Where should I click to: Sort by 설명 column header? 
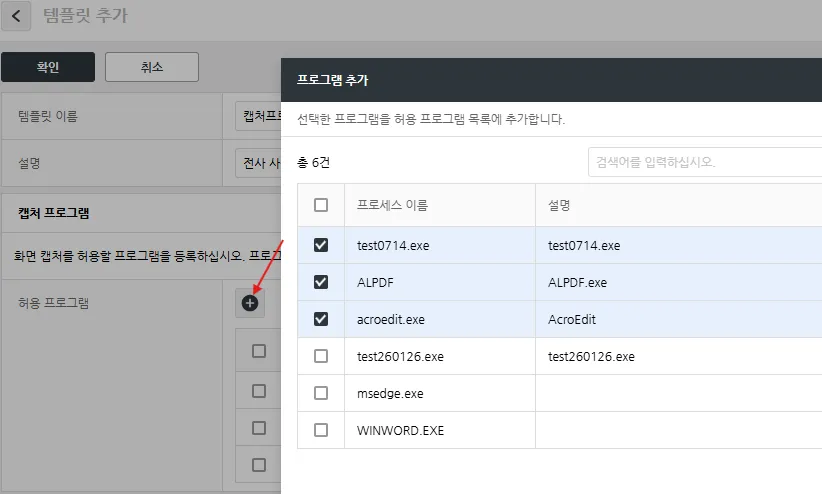[x=679, y=205]
